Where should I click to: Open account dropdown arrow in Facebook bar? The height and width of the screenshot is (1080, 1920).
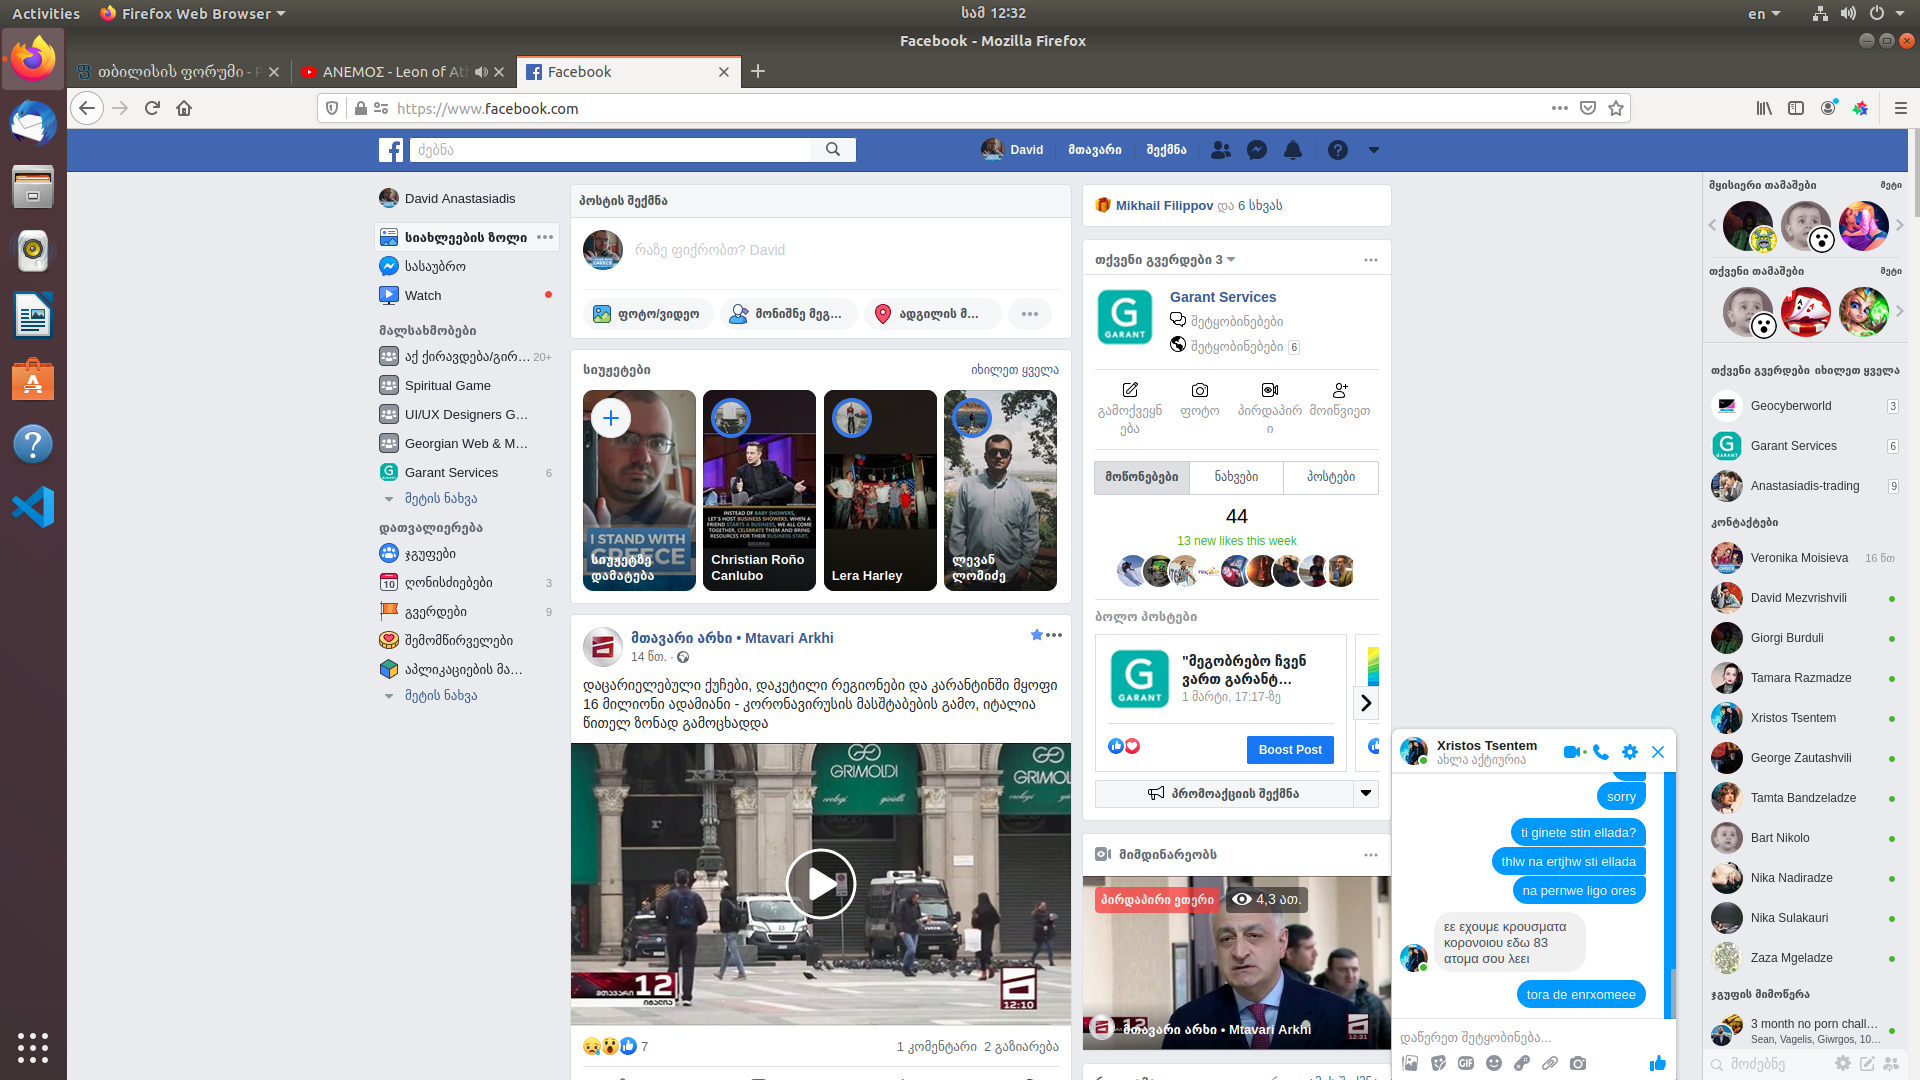point(1374,150)
